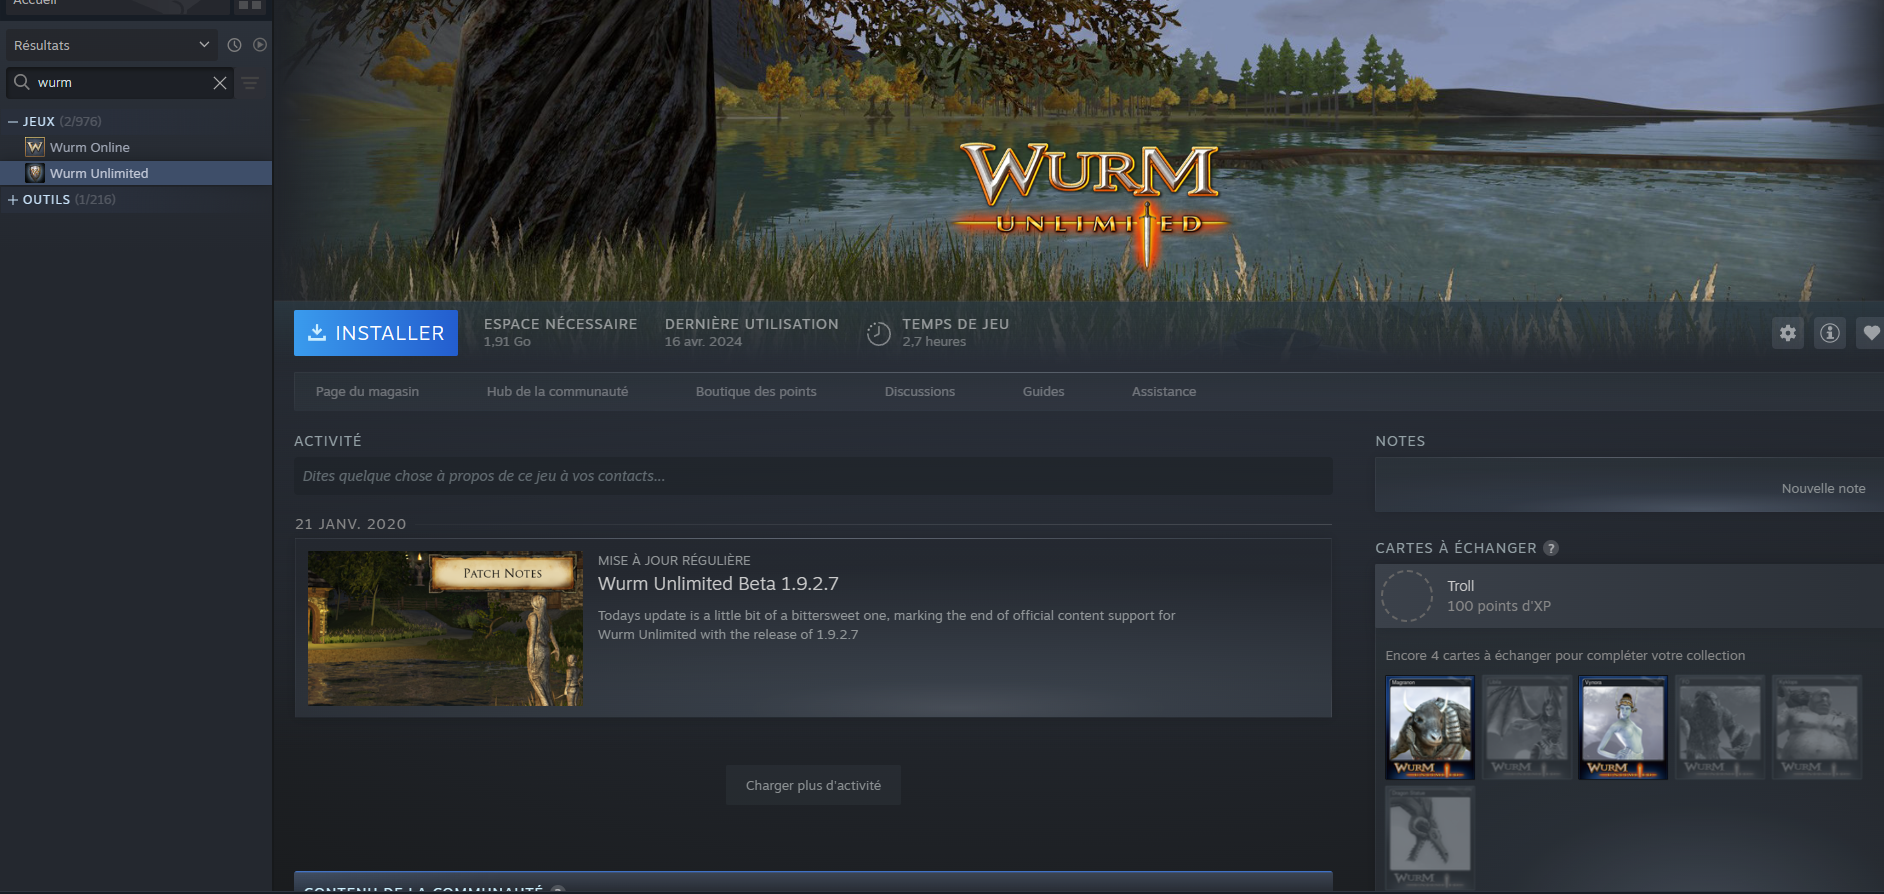The width and height of the screenshot is (1884, 894).
Task: Open the Guides tab
Action: [x=1043, y=391]
